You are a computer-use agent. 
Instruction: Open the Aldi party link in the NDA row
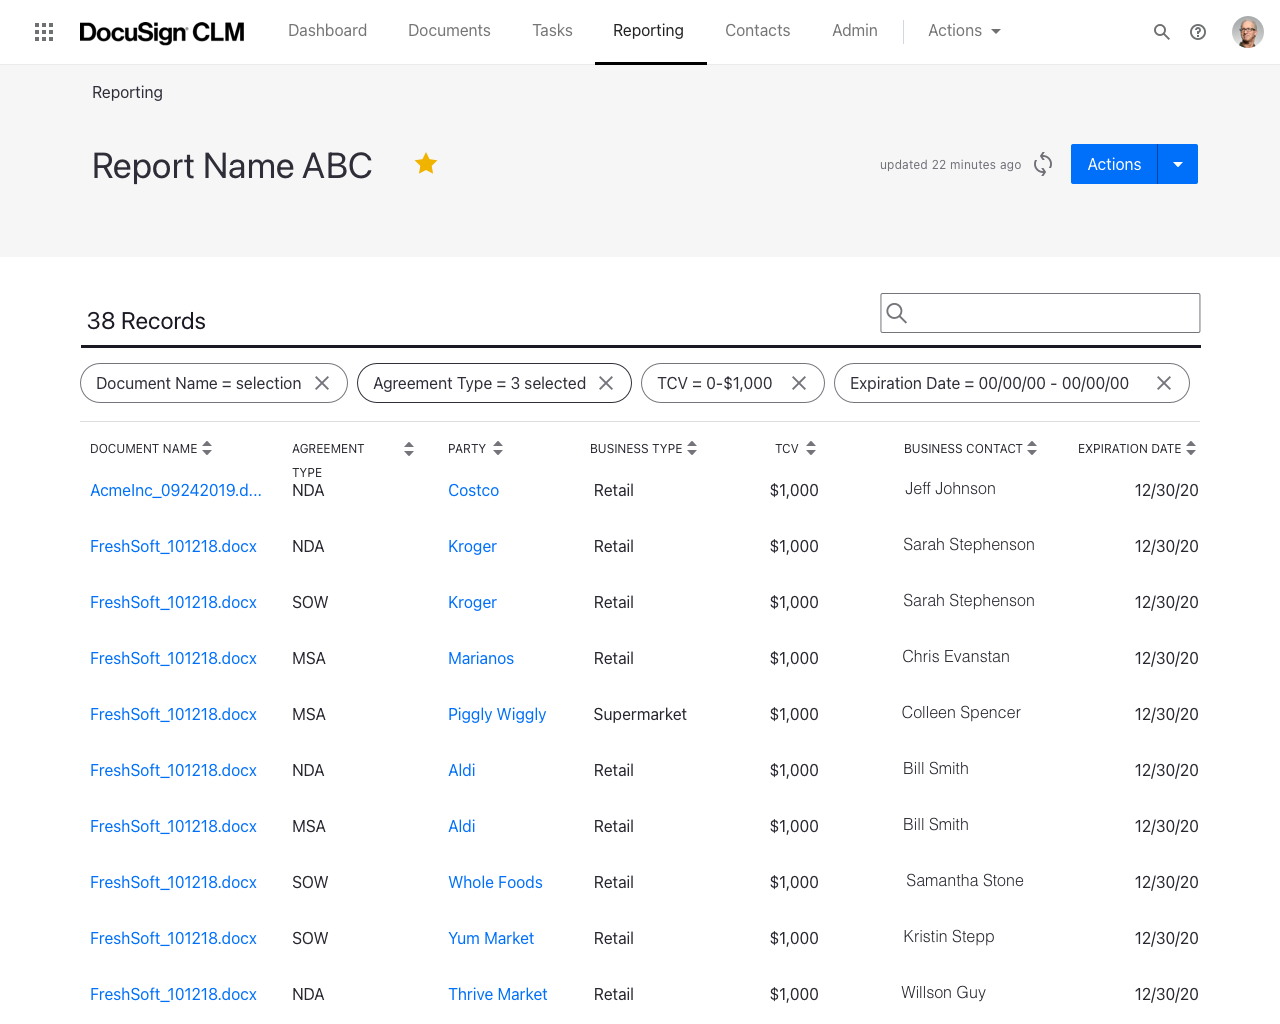pos(462,770)
